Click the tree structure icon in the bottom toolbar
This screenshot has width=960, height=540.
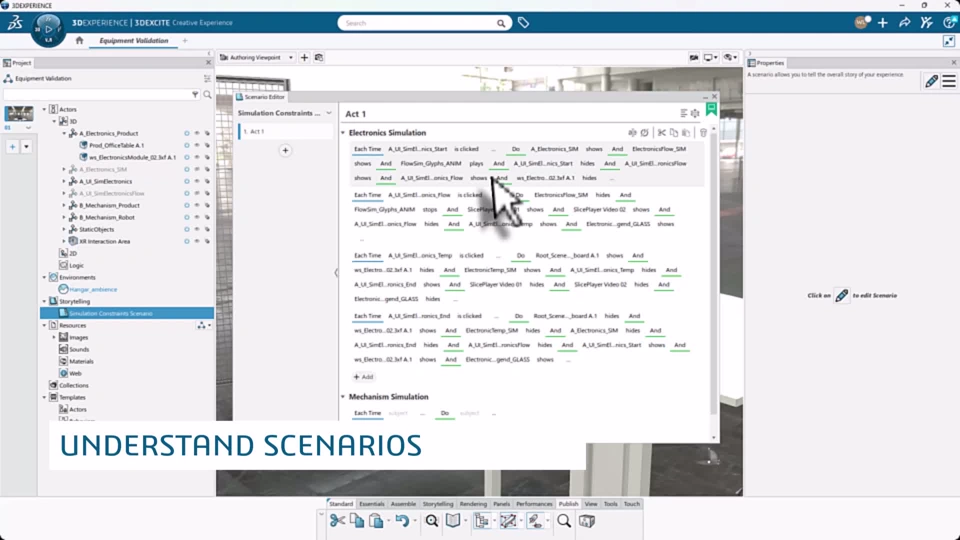pyautogui.click(x=482, y=521)
